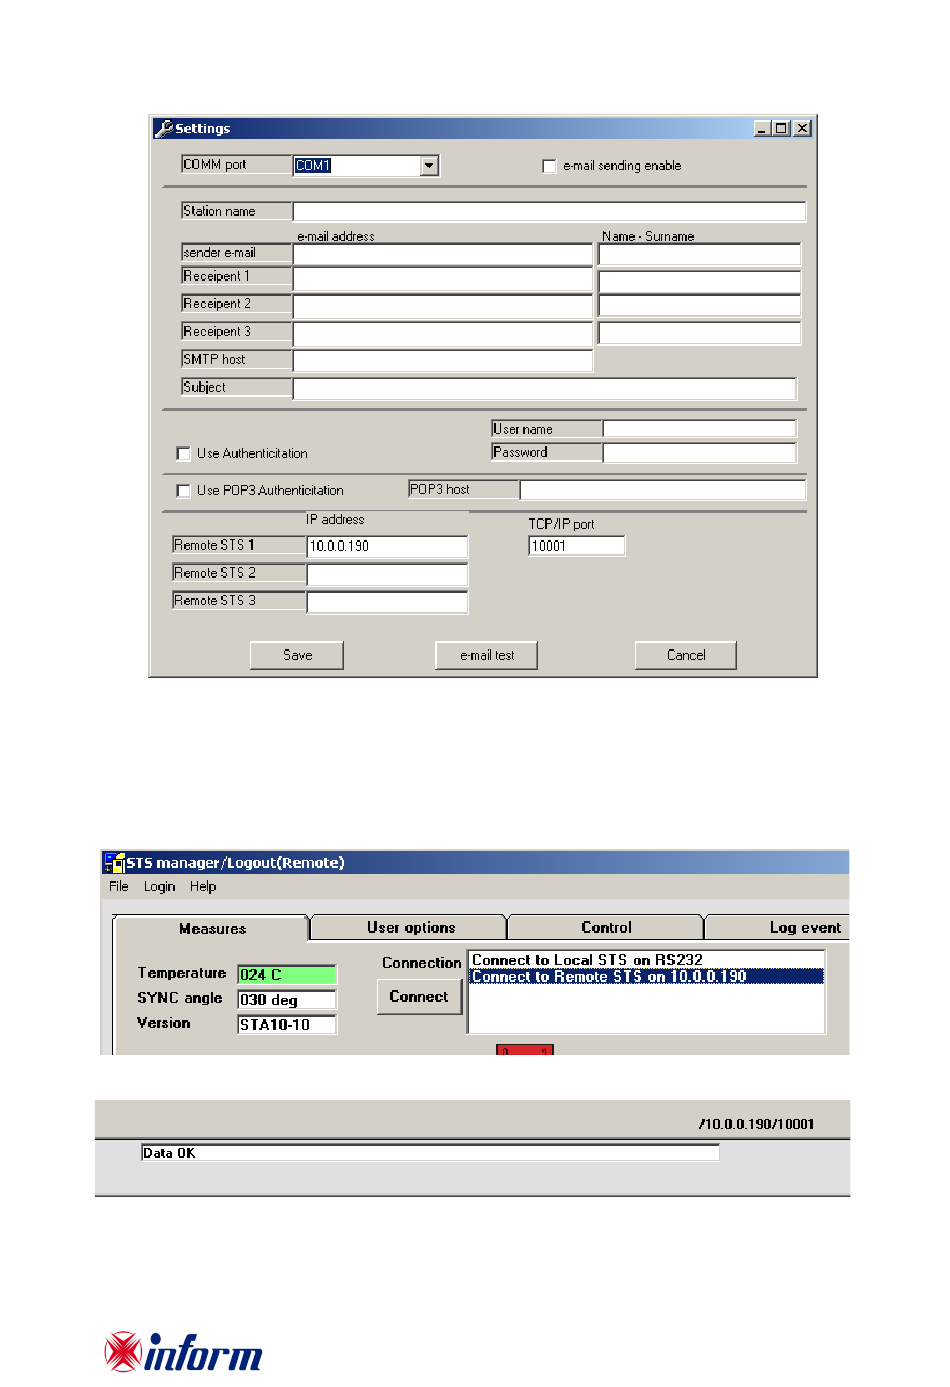Click the Receipent 1 e-mail address field

[x=443, y=279]
